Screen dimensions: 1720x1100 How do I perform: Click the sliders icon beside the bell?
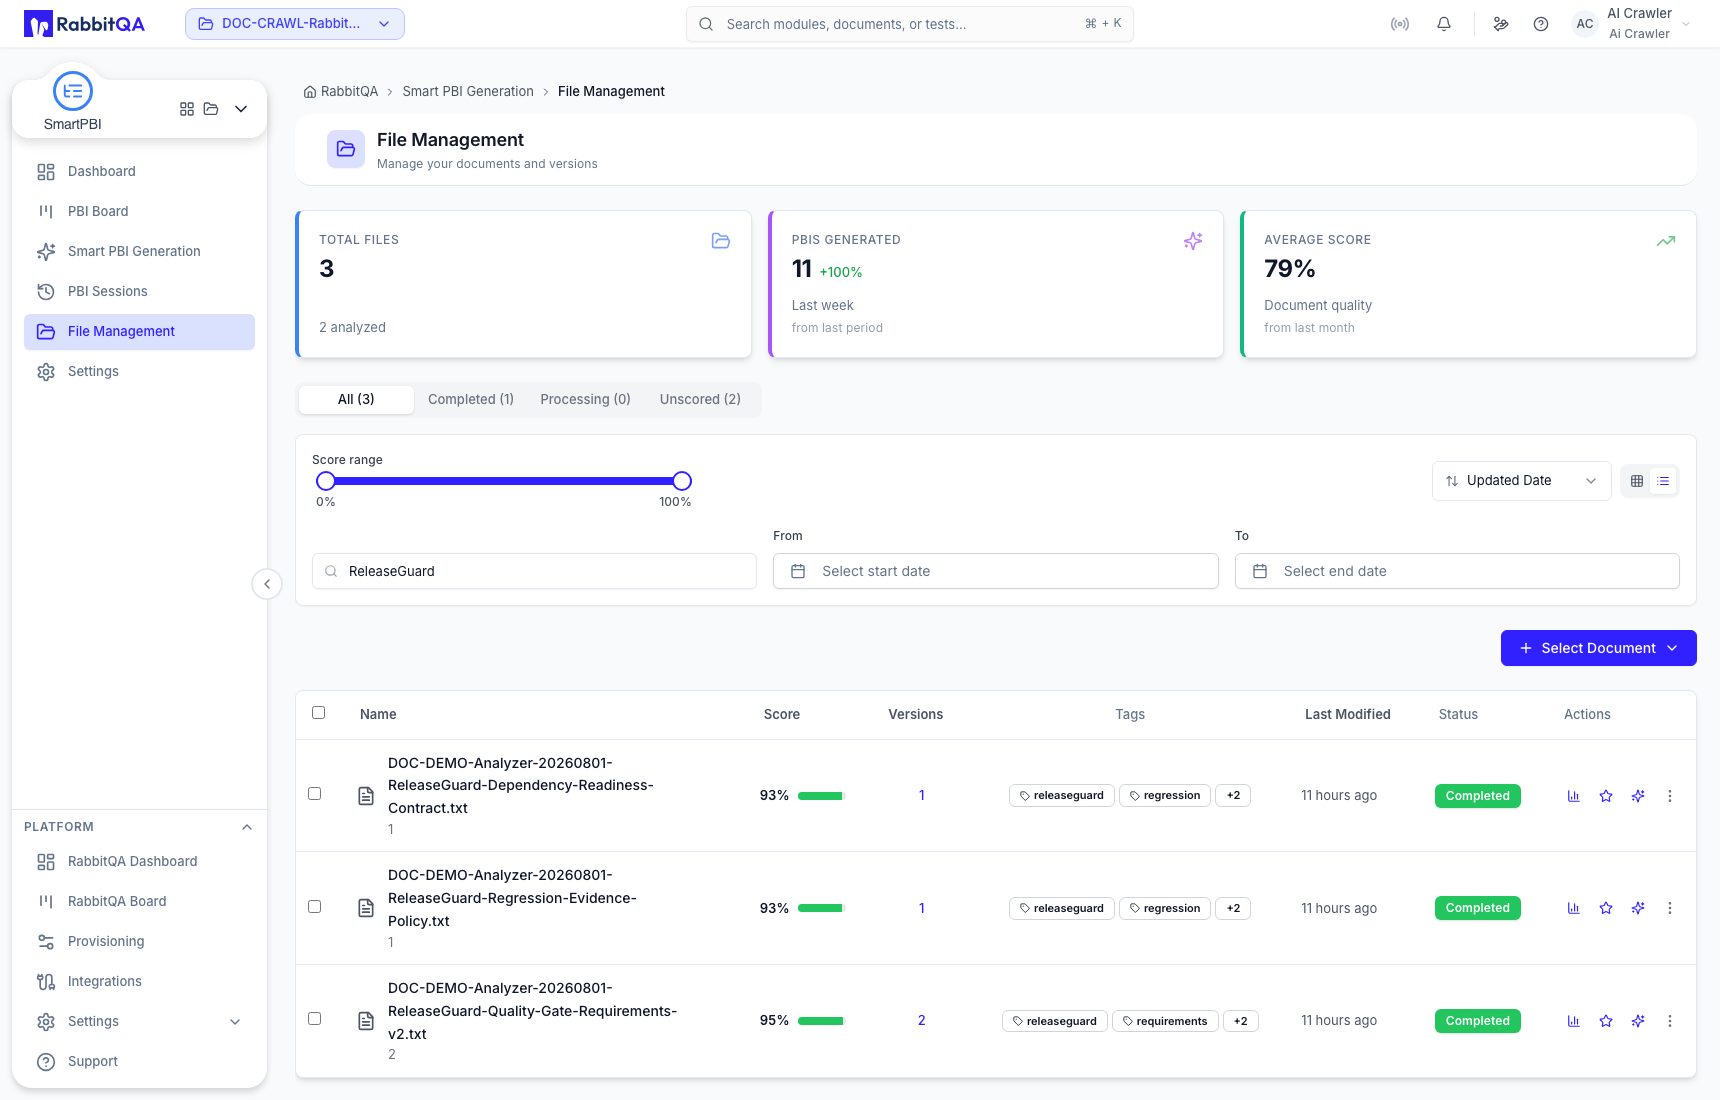point(1501,24)
